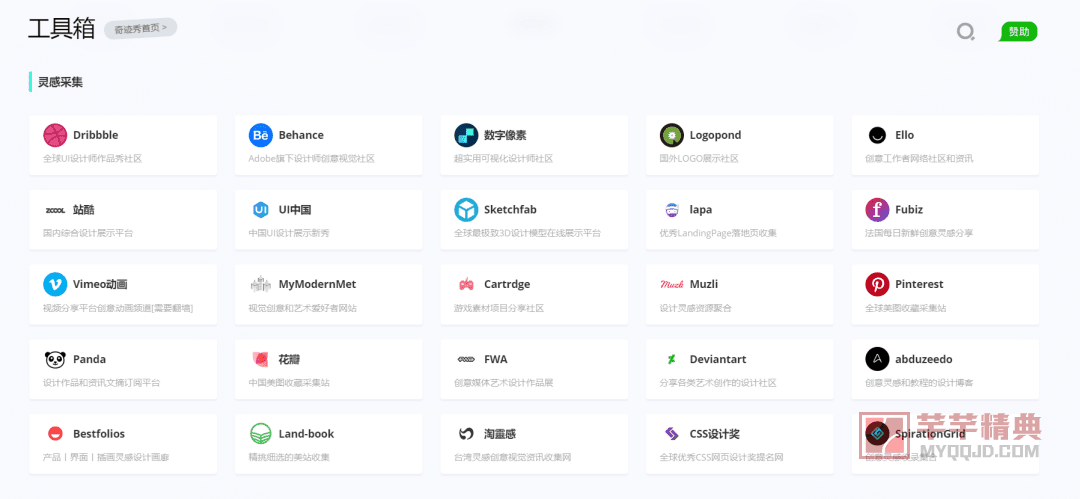The height and width of the screenshot is (499, 1080).
Task: Open the Behance logo icon
Action: 260,135
